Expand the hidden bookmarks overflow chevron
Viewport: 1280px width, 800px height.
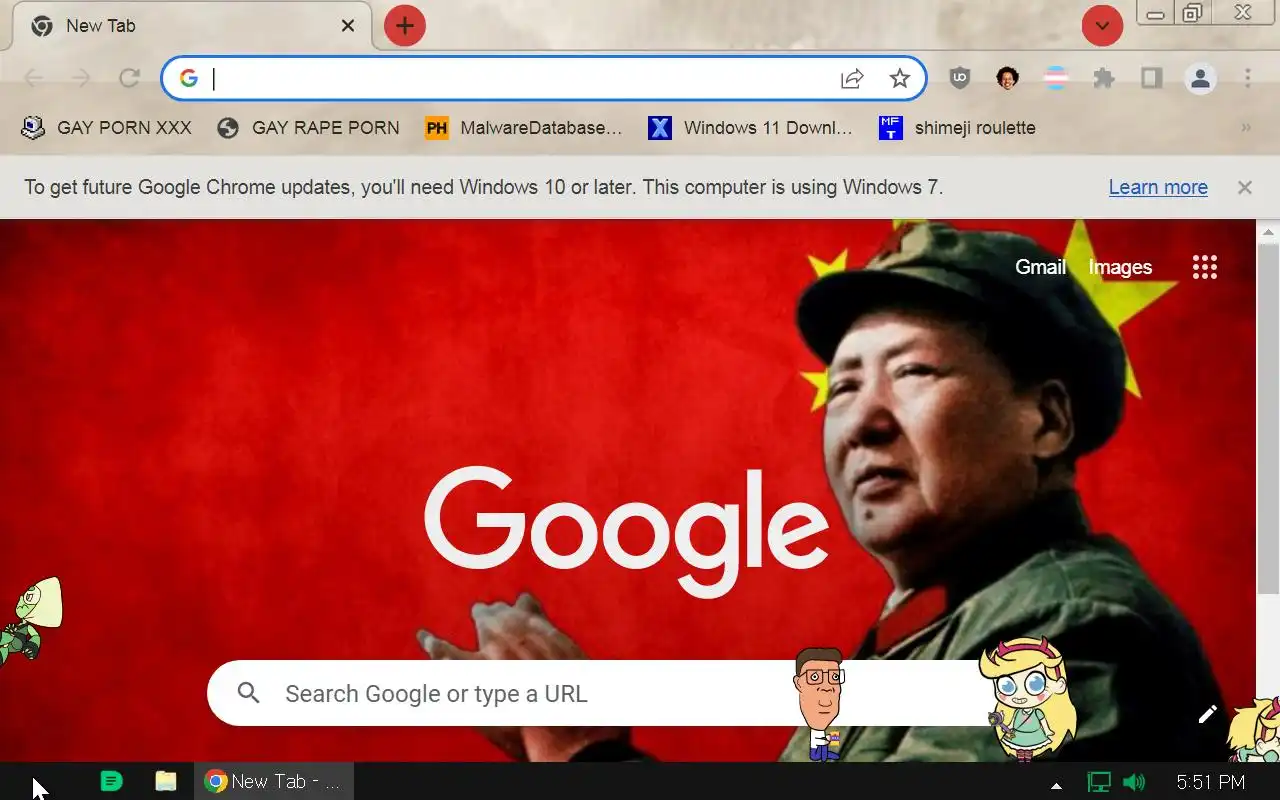point(1246,128)
